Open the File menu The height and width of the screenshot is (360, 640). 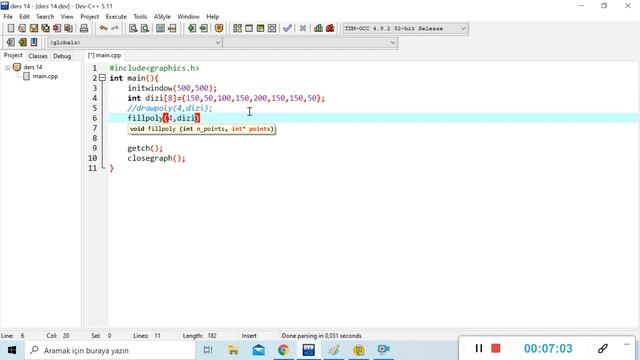click(x=8, y=17)
